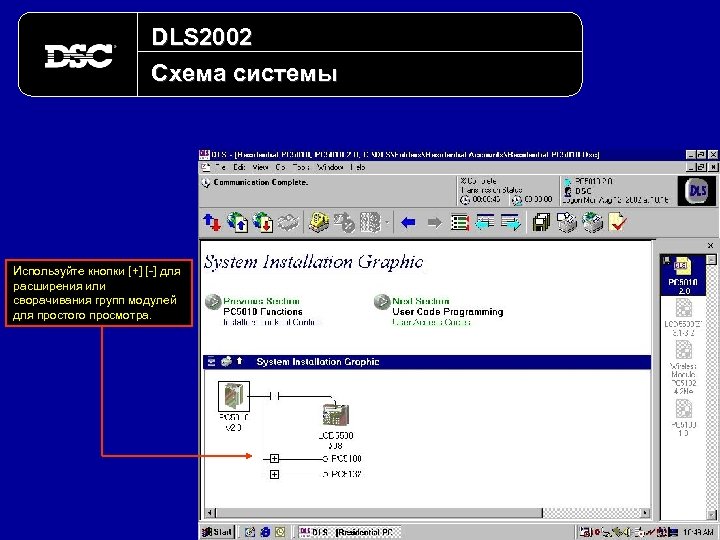Viewport: 720px width, 540px height.
Task: Click the document with red checkmark icon
Action: 618,222
